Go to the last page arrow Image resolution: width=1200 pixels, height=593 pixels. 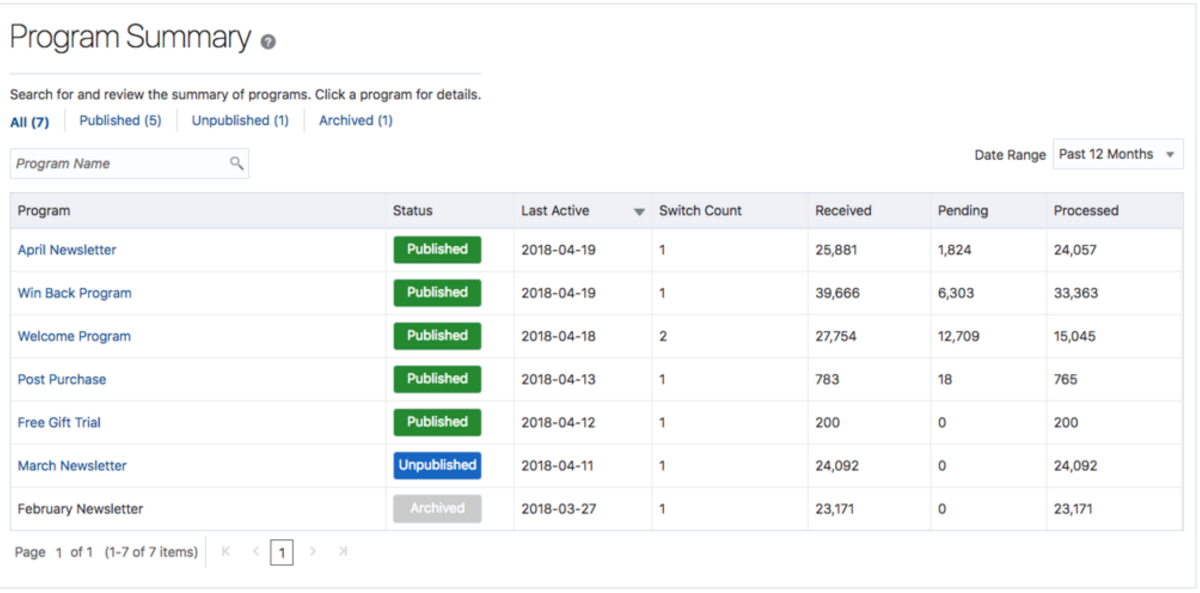tap(343, 551)
